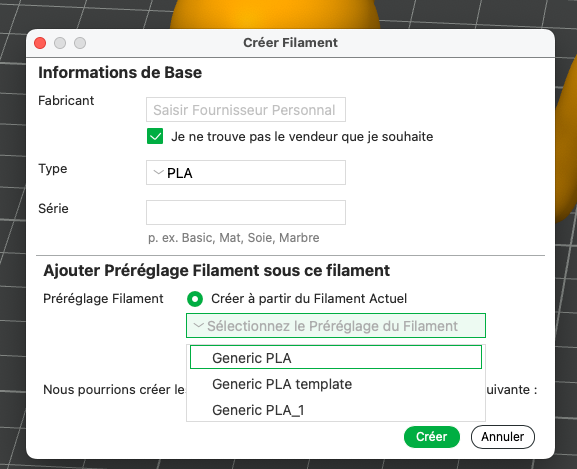Choose 'Generic PLA template' option
This screenshot has width=577, height=469.
[336, 384]
